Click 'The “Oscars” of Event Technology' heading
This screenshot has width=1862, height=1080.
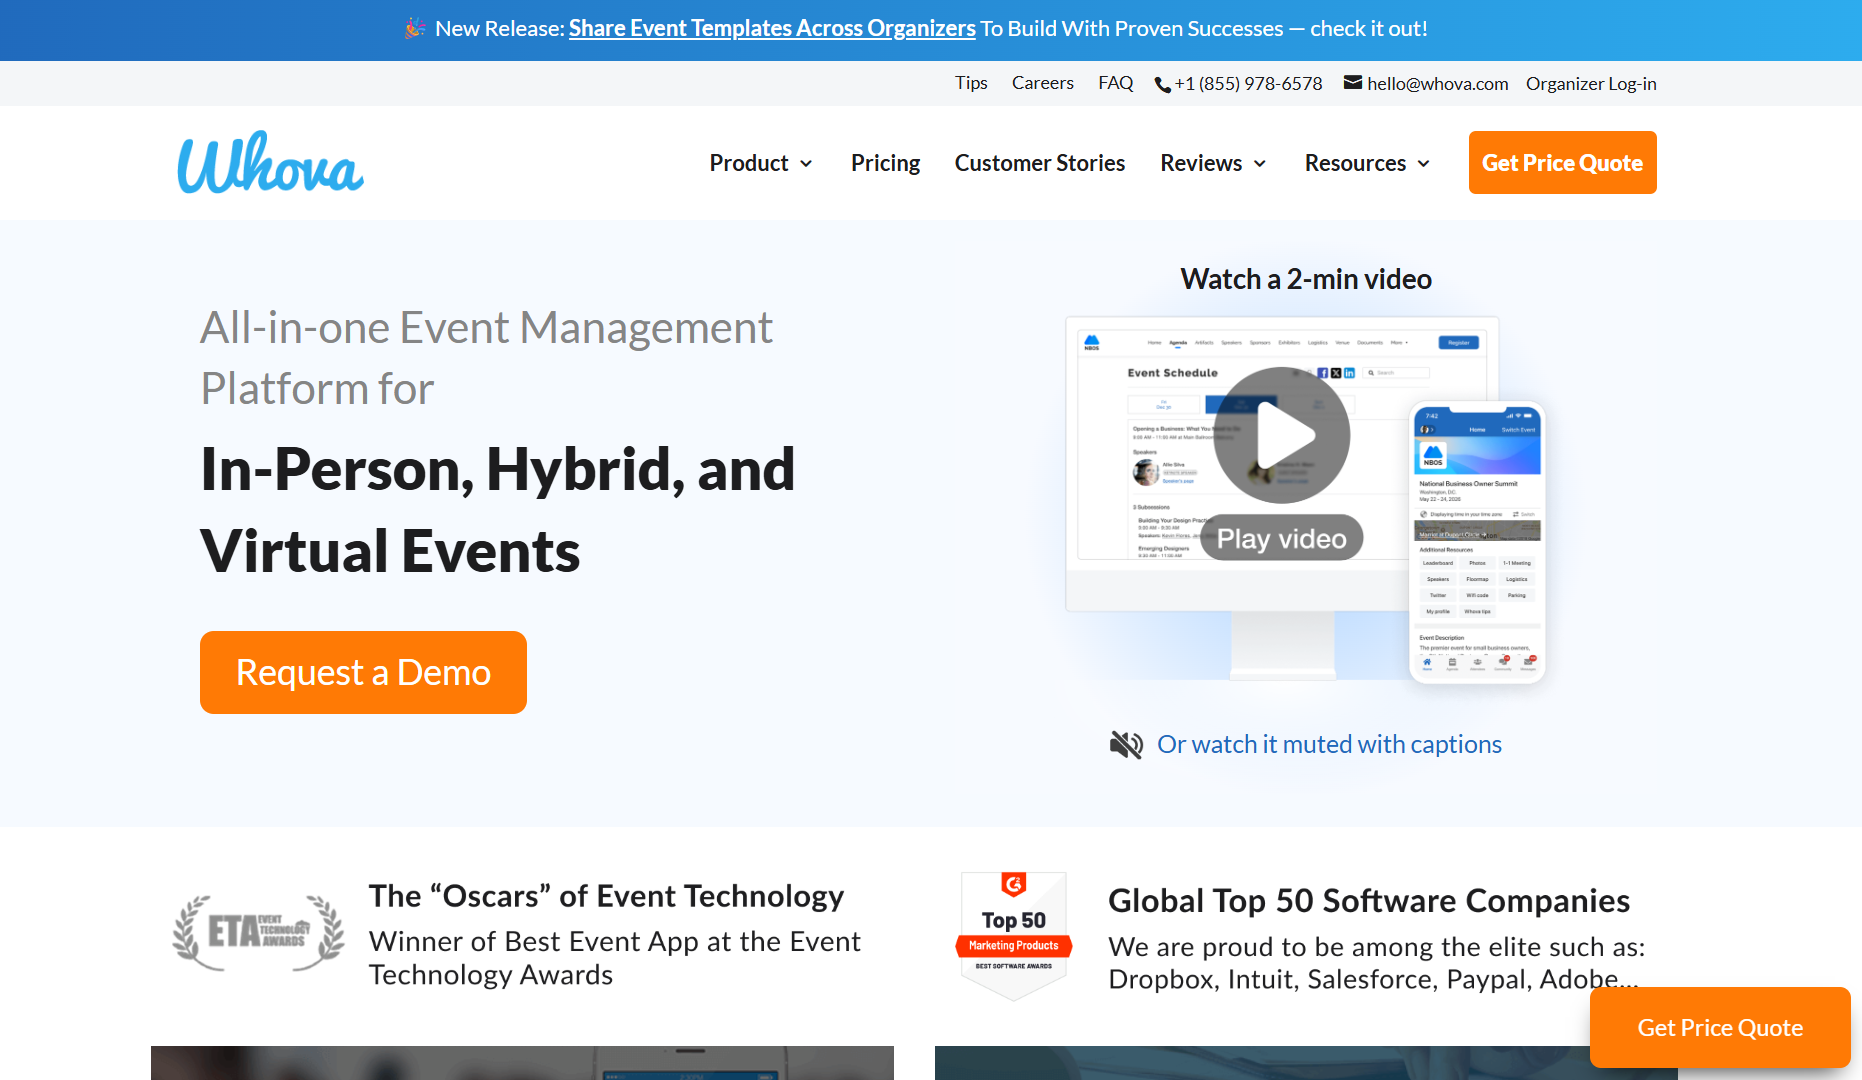606,896
